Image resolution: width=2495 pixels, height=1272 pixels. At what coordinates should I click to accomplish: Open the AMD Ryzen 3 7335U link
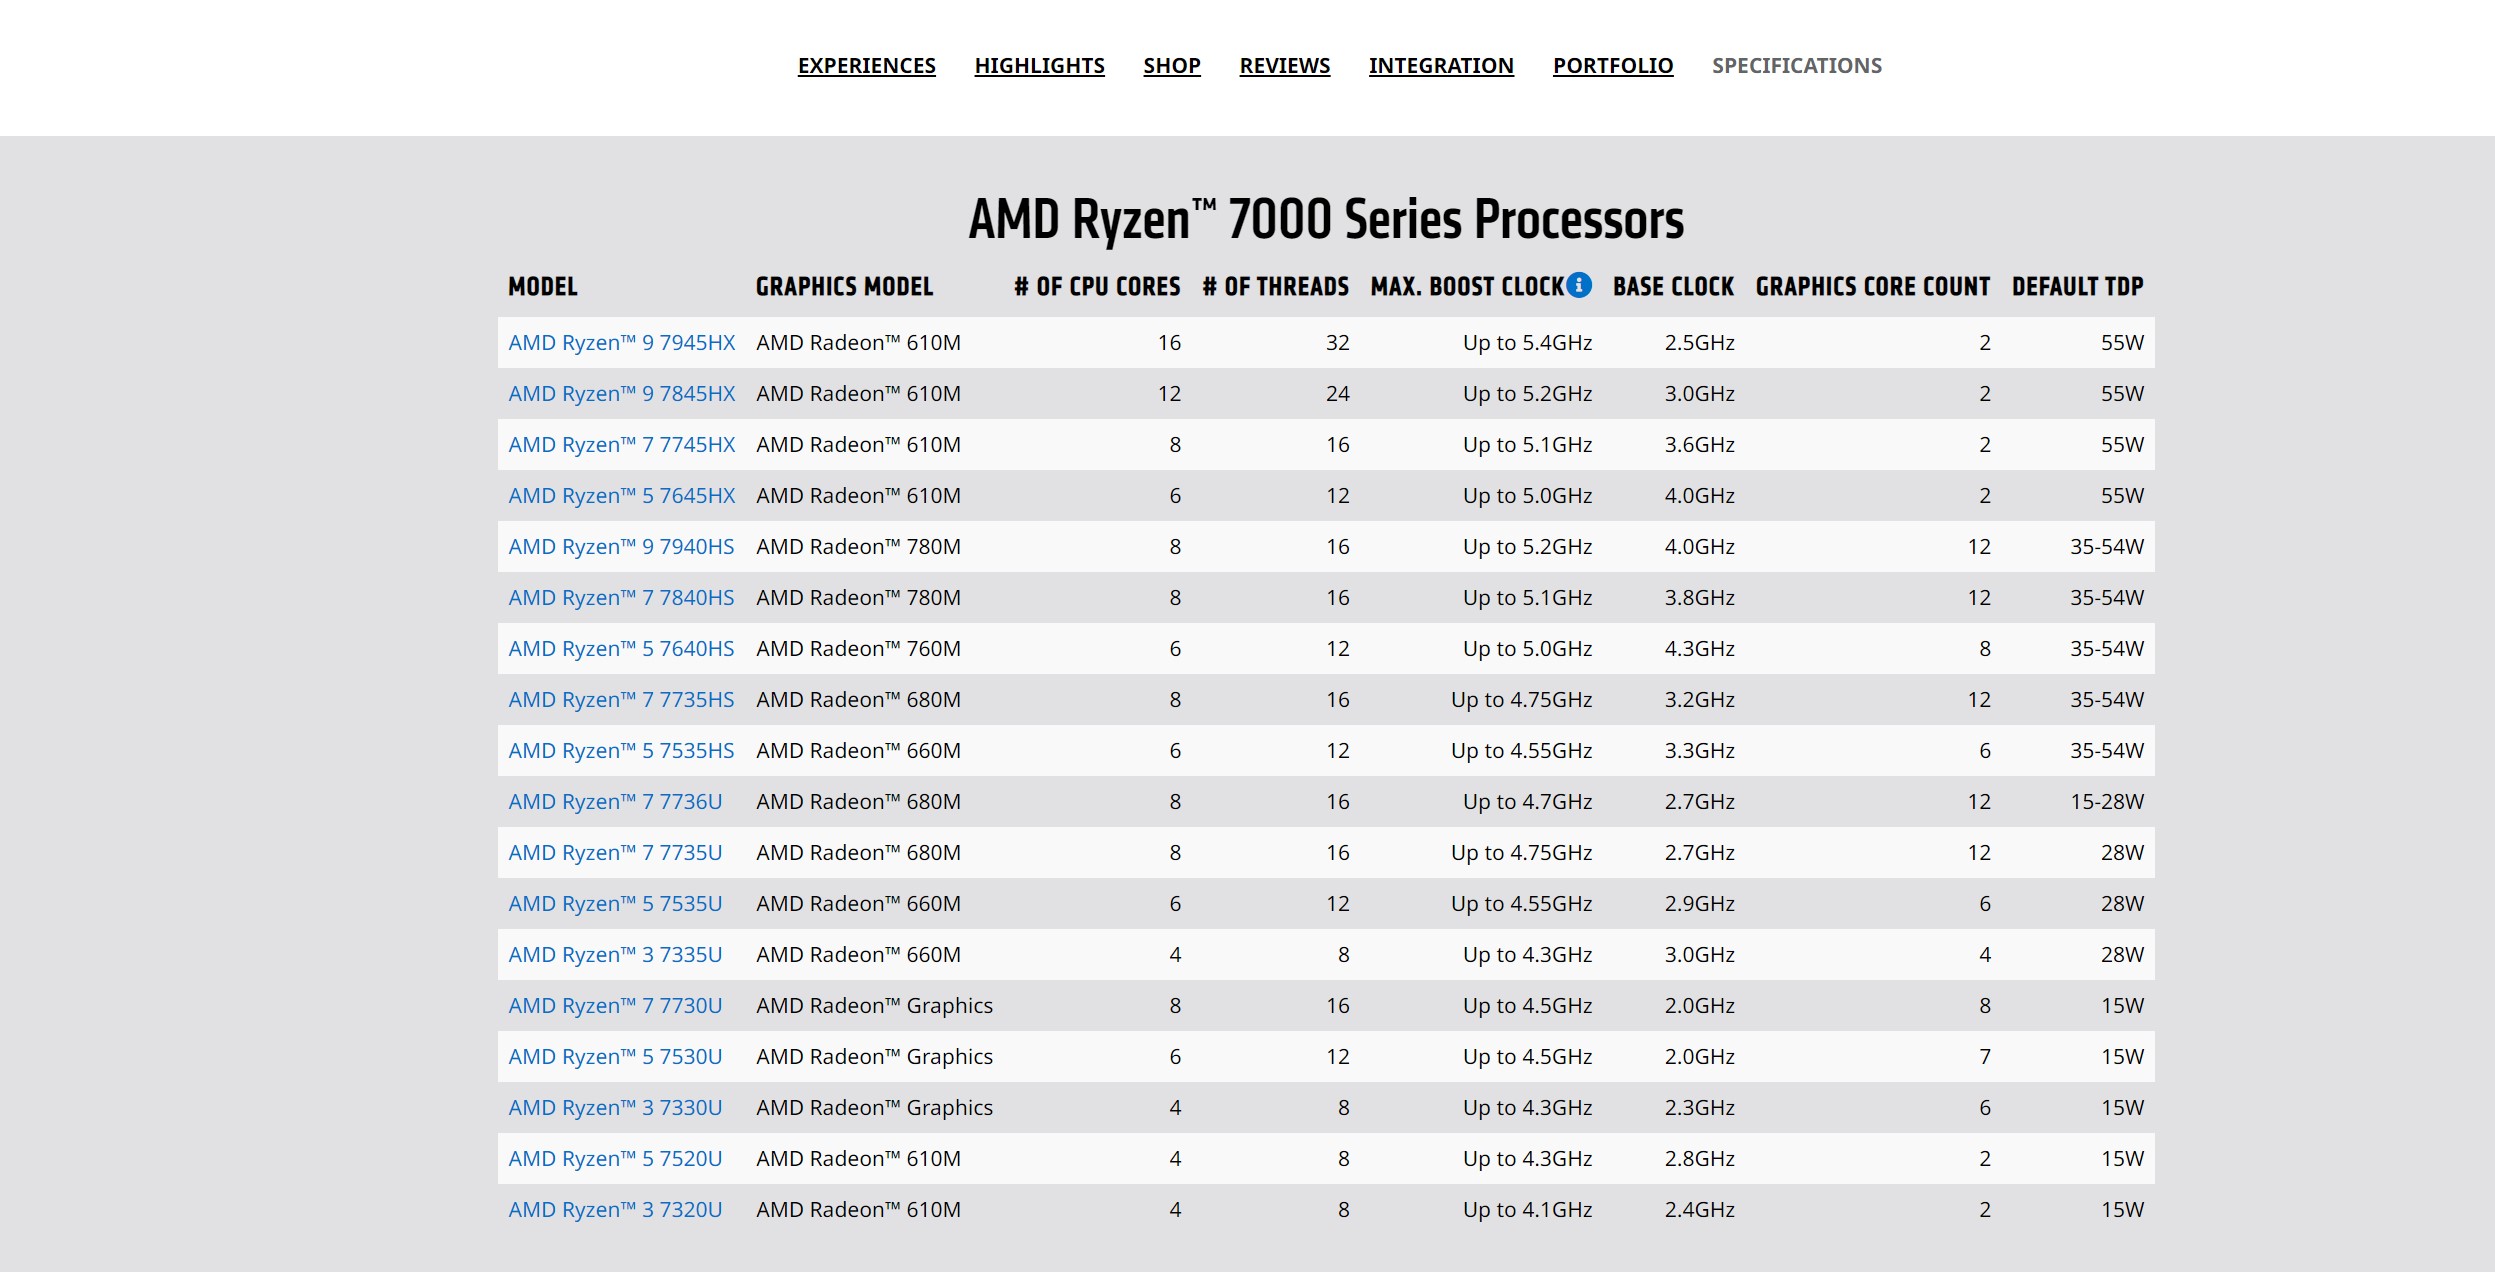click(x=615, y=955)
